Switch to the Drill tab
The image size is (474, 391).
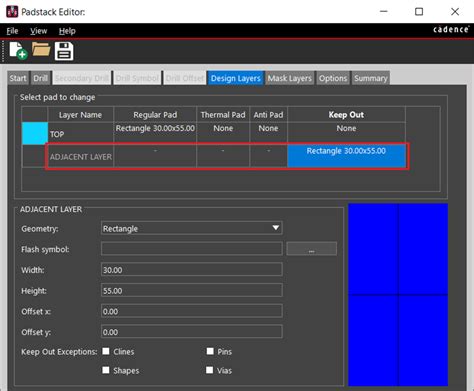(41, 78)
